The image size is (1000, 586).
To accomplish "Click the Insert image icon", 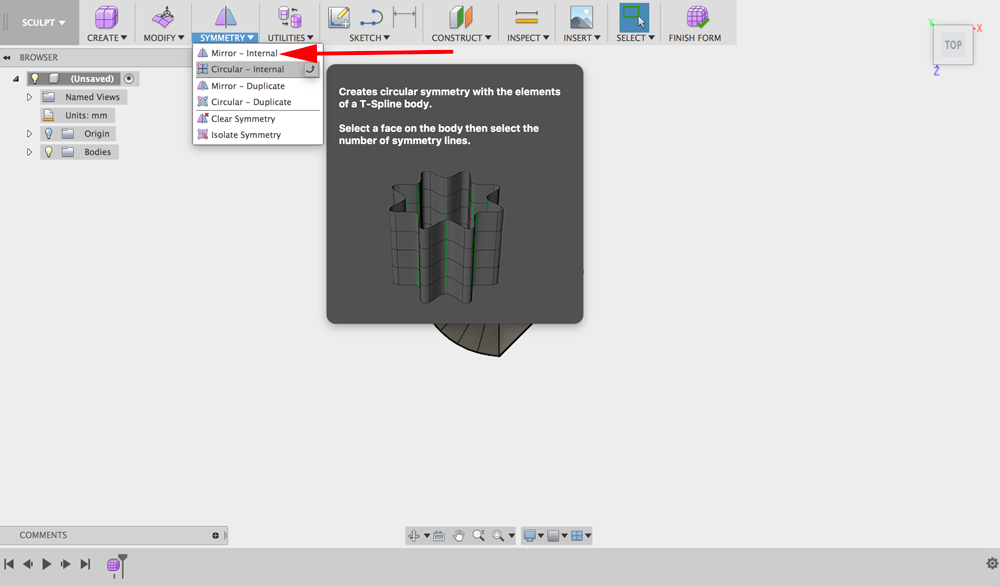I will (x=581, y=17).
